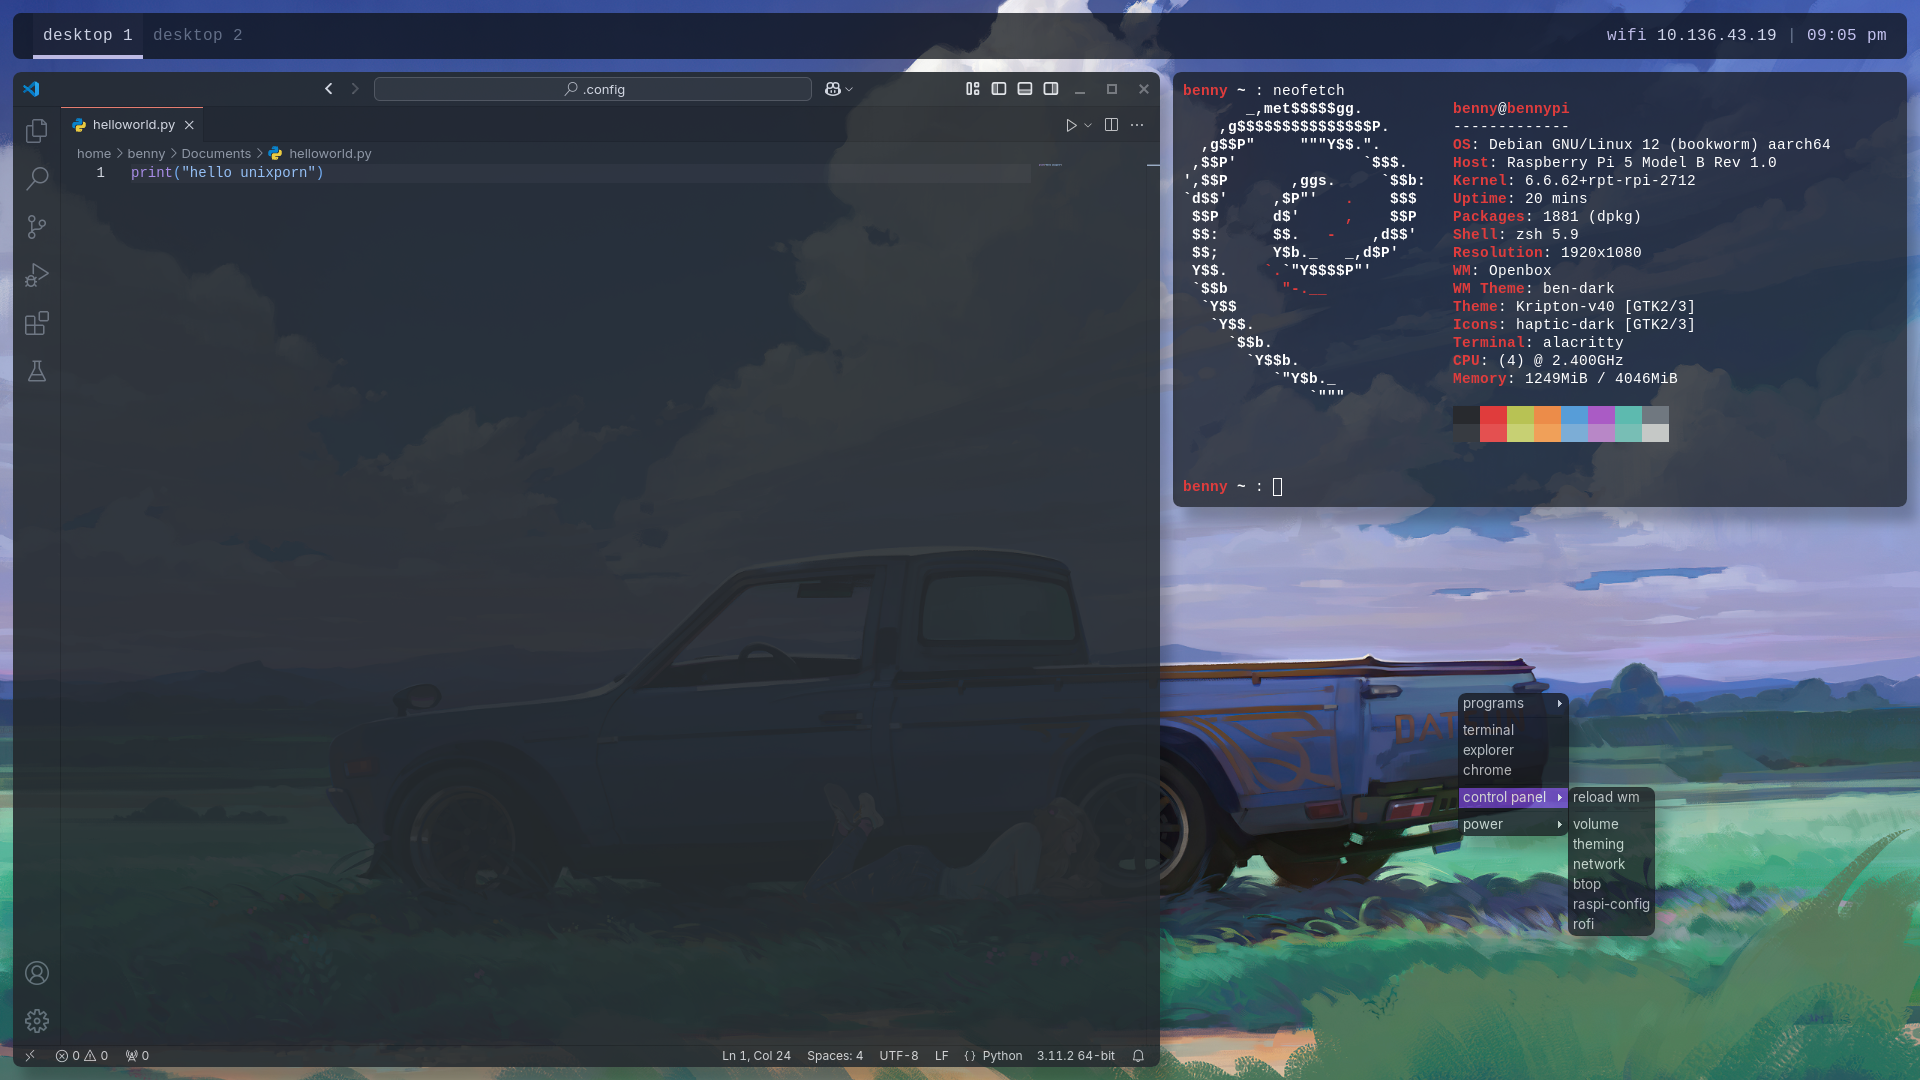Select the 3.11.2 64-bit interpreter
The height and width of the screenshot is (1080, 1920).
click(1076, 1055)
